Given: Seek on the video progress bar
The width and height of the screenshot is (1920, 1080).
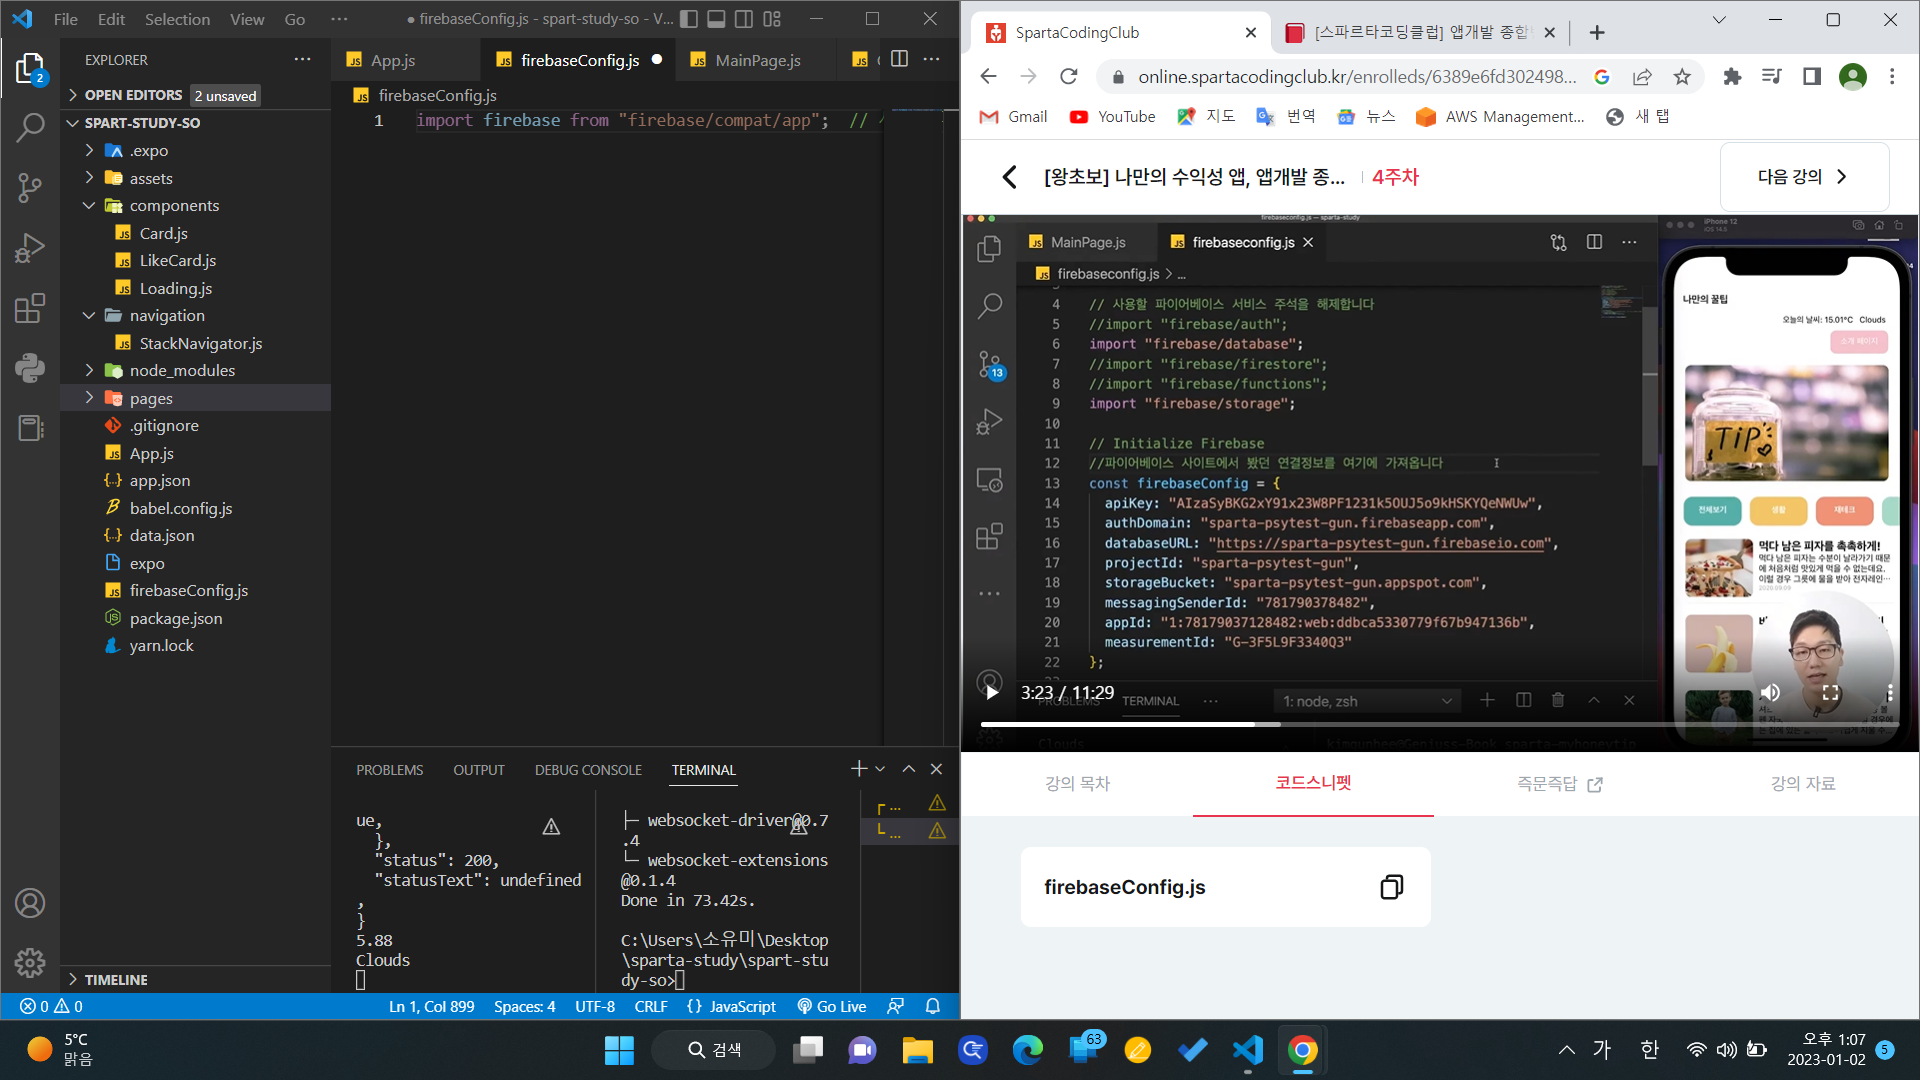Looking at the screenshot, I should click(x=1440, y=723).
